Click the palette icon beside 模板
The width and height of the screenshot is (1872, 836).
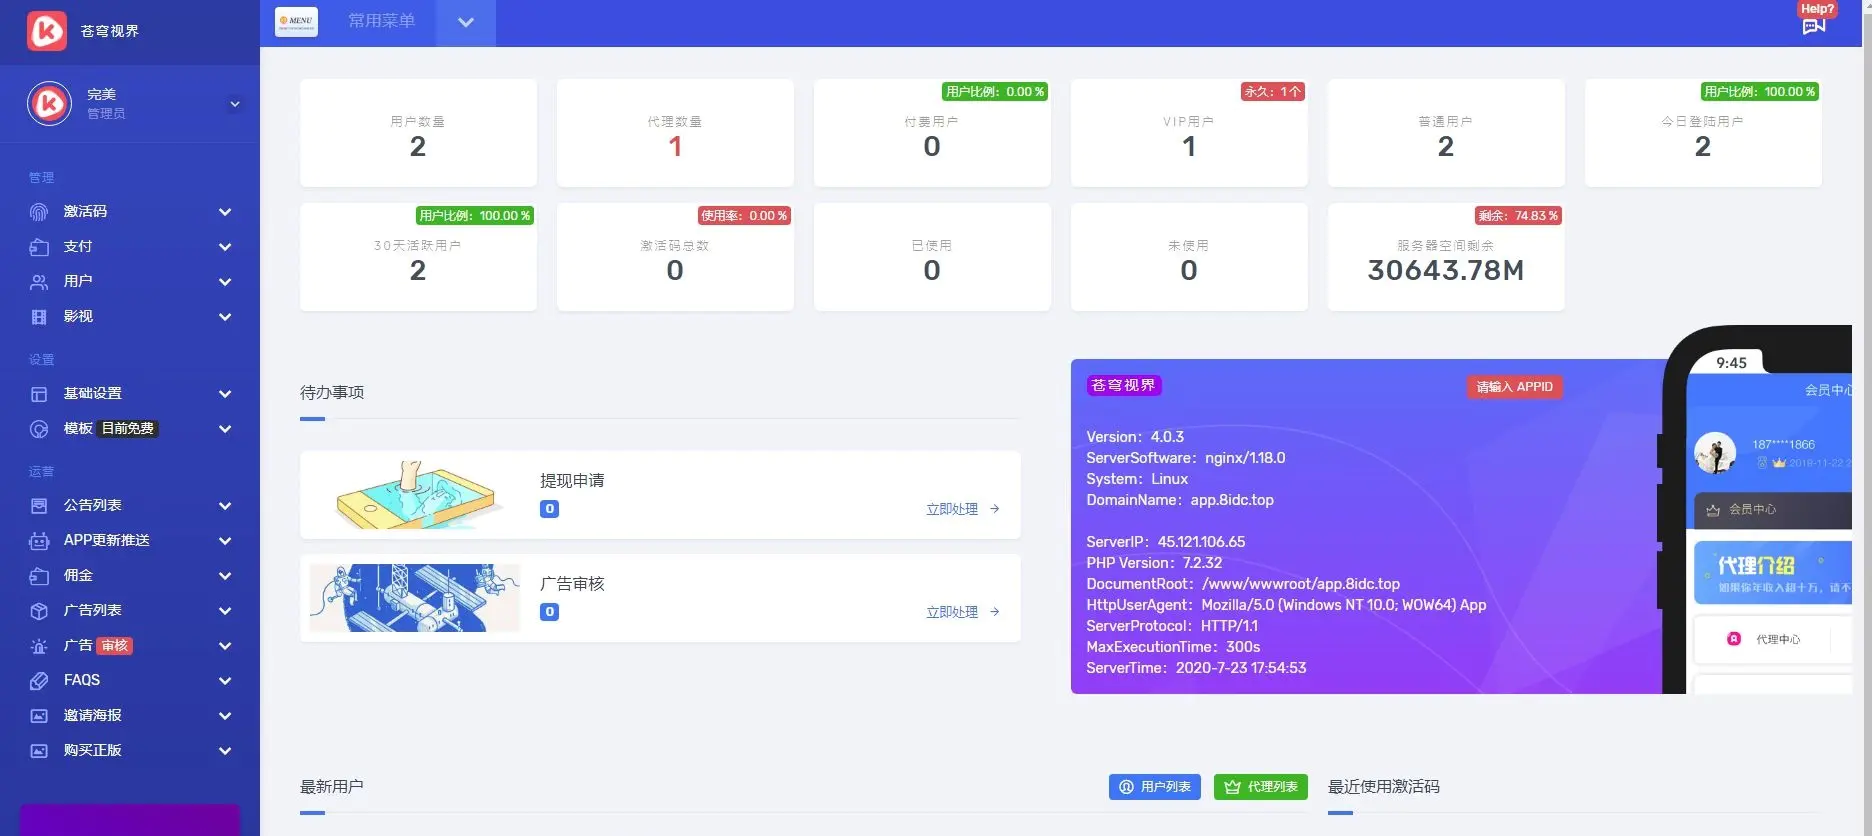[39, 429]
